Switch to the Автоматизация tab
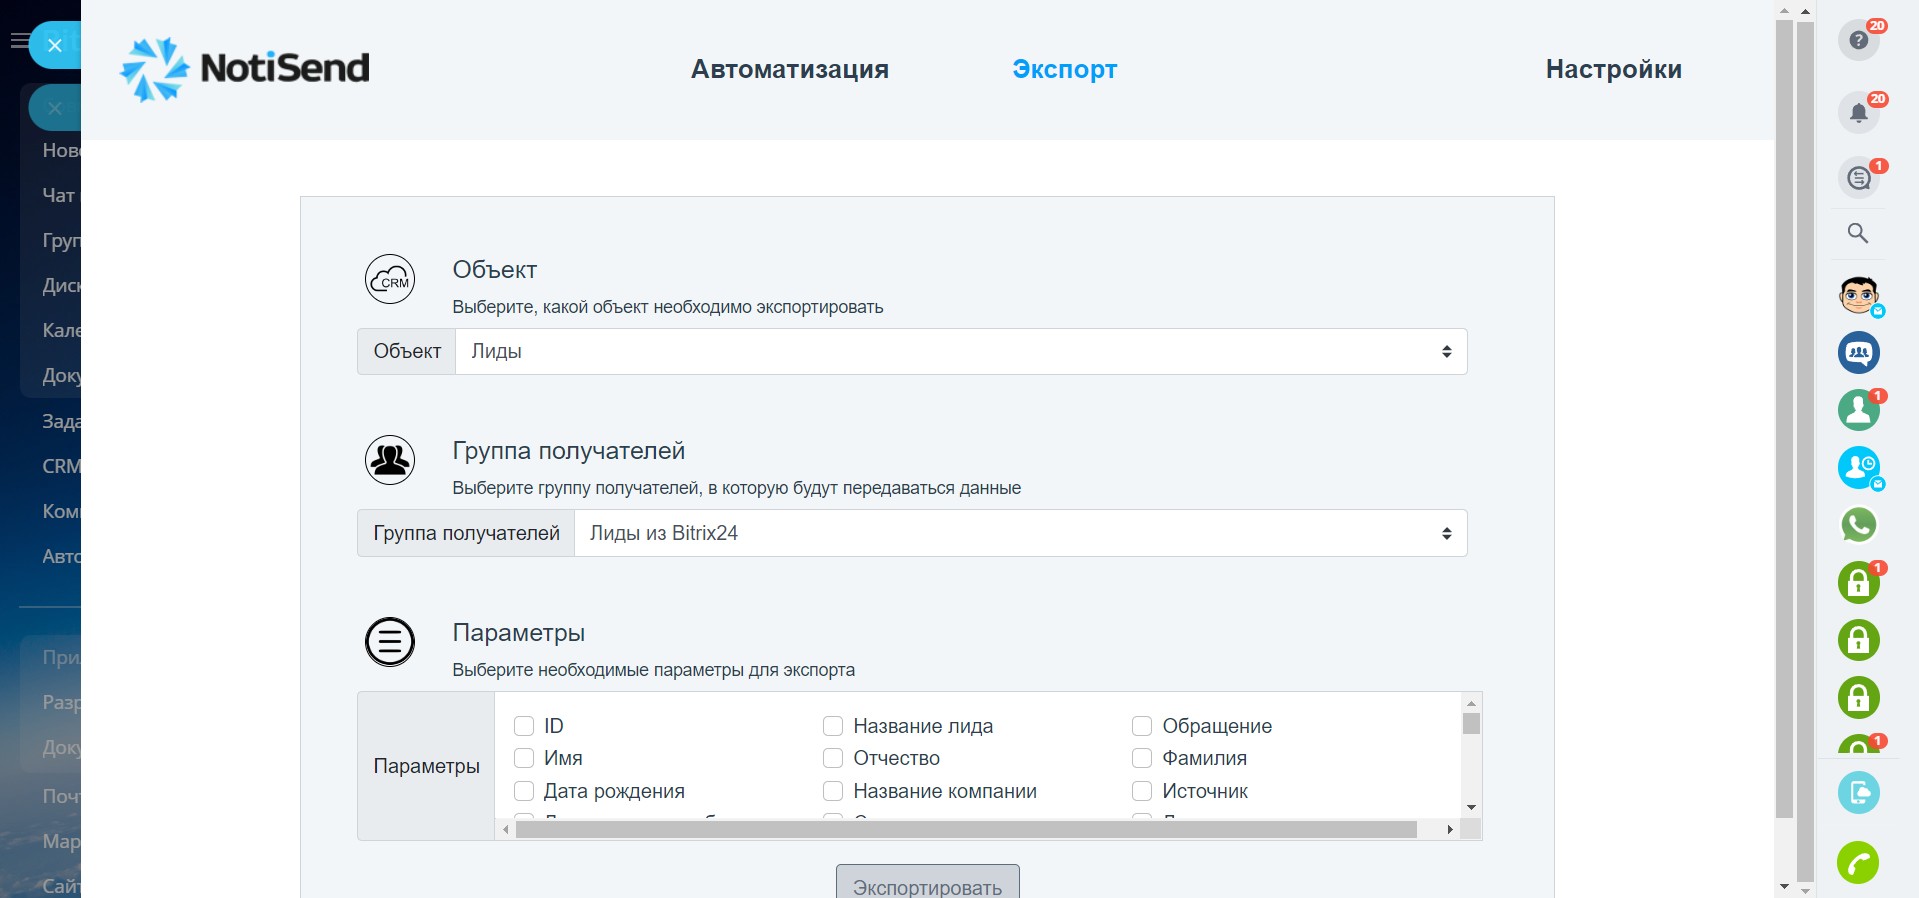This screenshot has width=1919, height=898. [x=789, y=69]
